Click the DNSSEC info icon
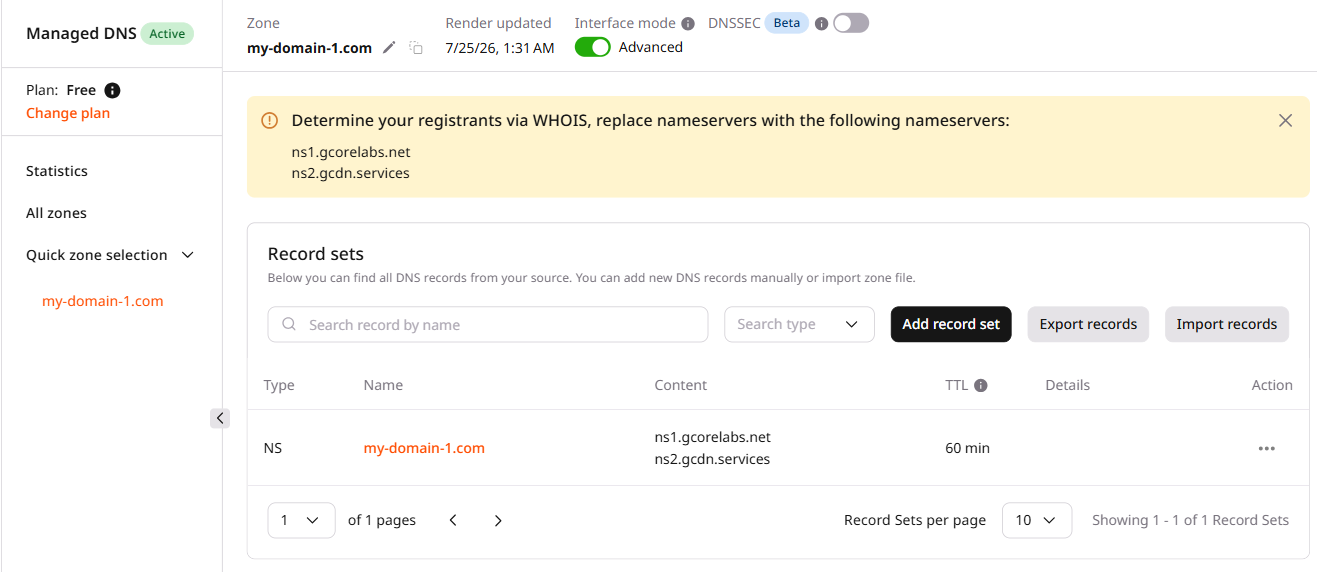 [821, 23]
